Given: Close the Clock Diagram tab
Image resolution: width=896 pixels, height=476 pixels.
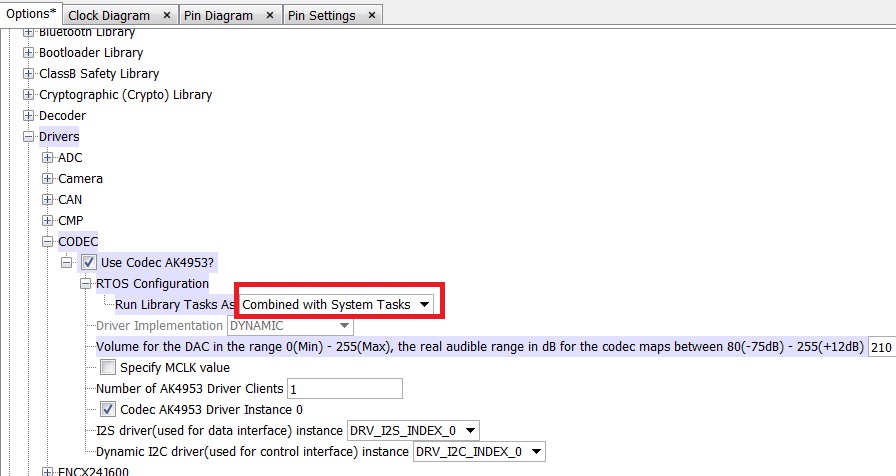Looking at the screenshot, I should [x=167, y=16].
